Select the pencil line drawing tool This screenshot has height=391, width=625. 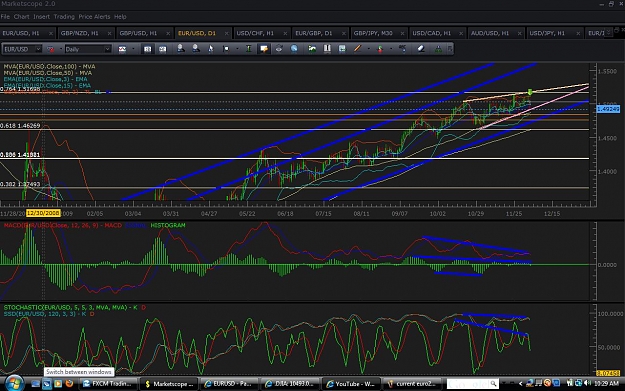pos(357,49)
